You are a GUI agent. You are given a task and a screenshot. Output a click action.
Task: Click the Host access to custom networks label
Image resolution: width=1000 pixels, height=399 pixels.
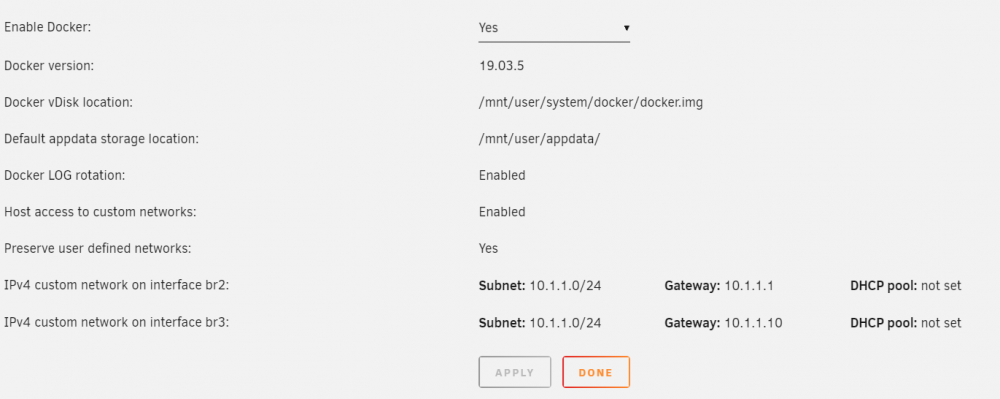pos(100,212)
